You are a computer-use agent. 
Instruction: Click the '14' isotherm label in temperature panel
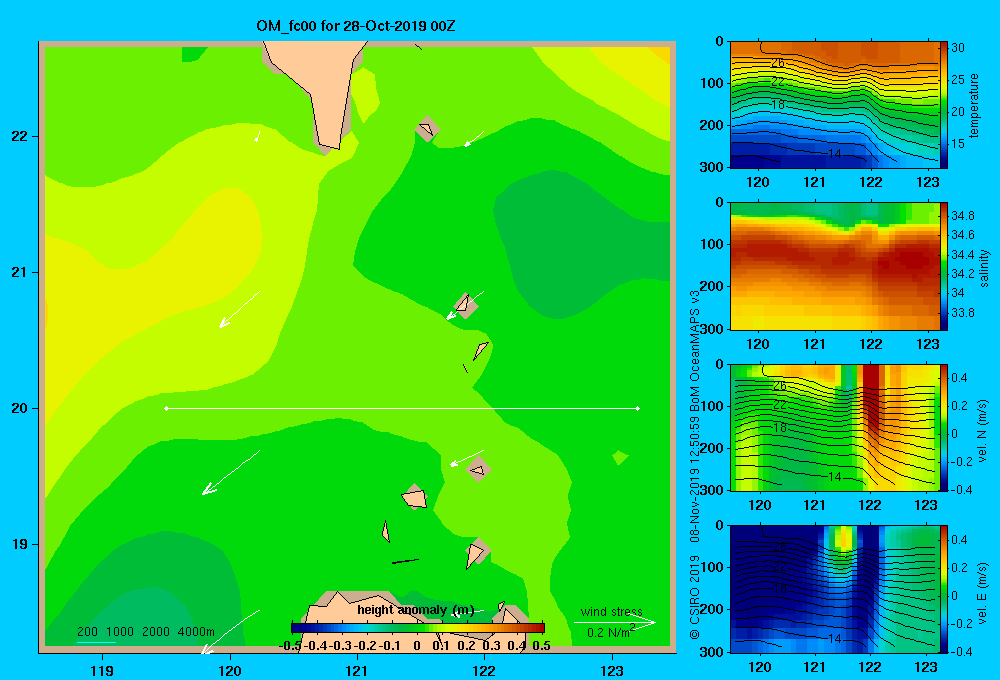point(834,154)
